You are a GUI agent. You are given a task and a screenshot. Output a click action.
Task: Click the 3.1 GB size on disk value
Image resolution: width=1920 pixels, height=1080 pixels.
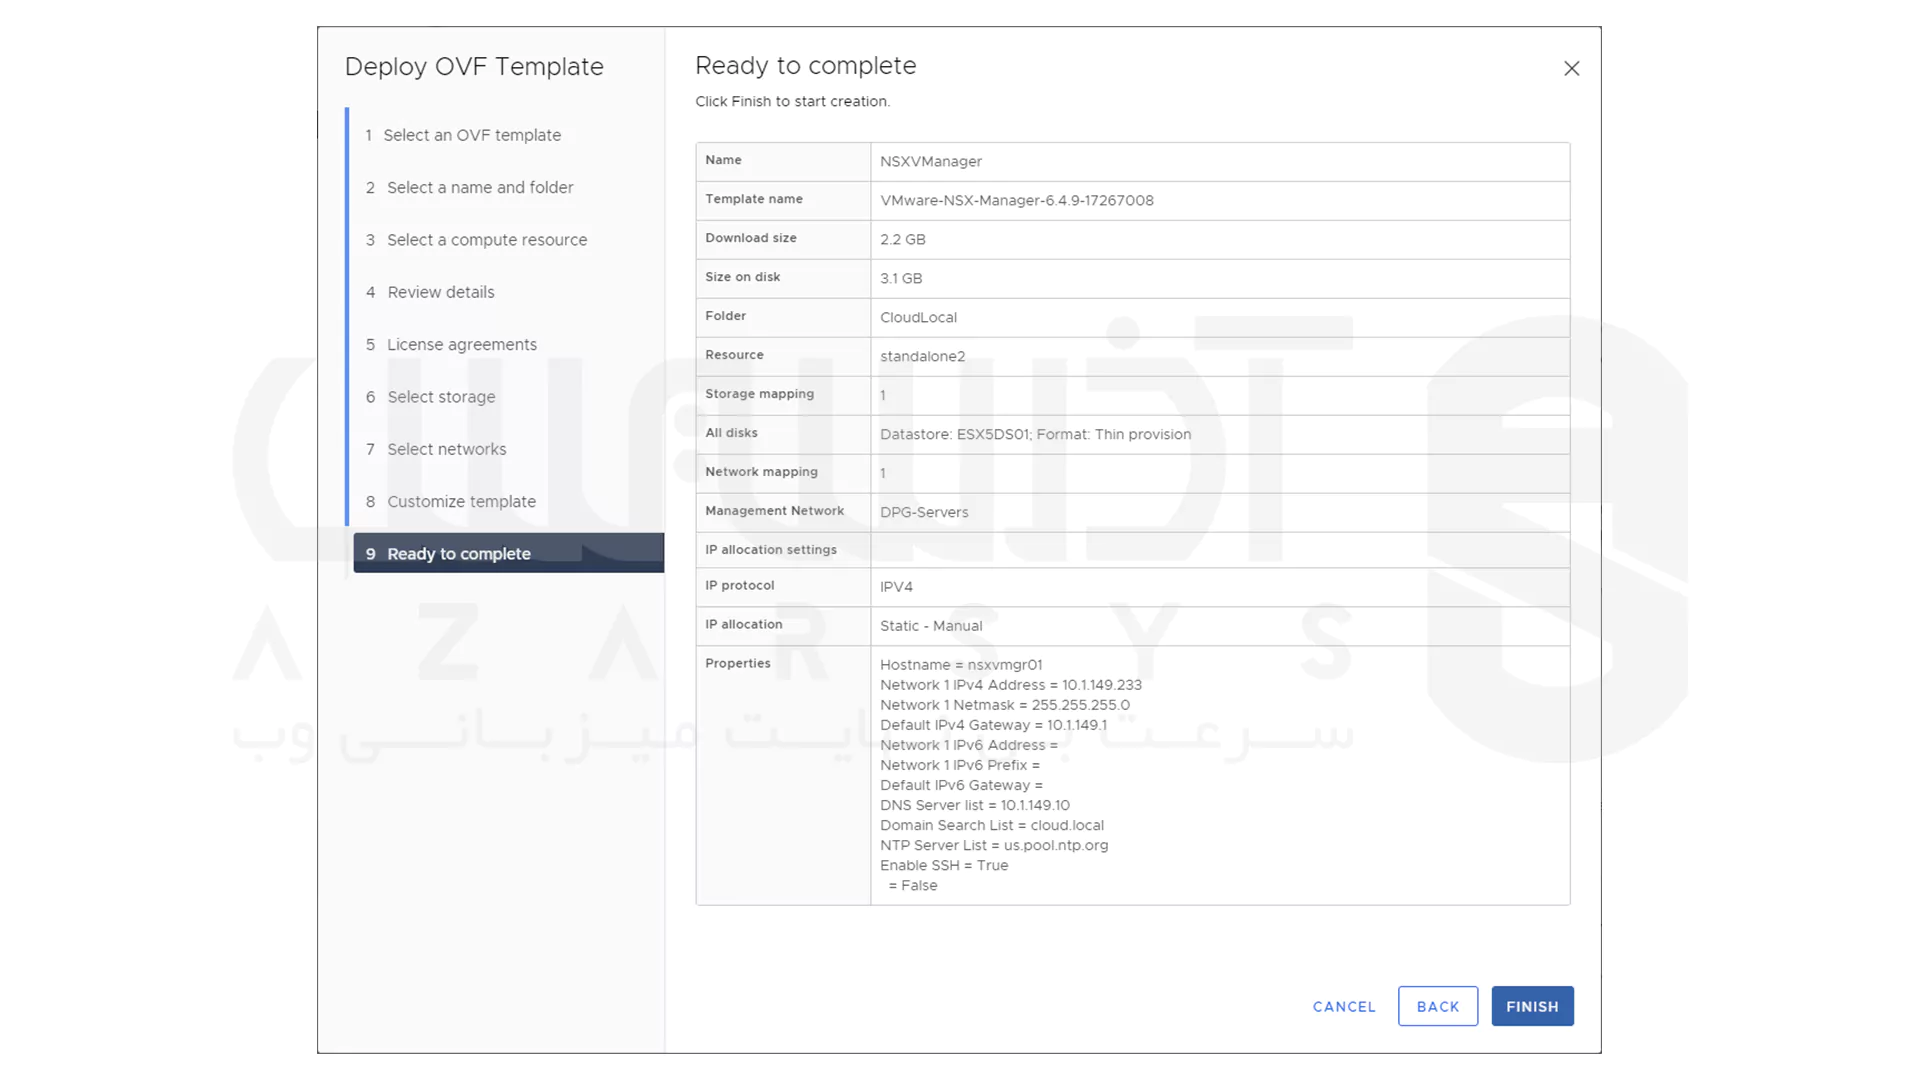(900, 278)
